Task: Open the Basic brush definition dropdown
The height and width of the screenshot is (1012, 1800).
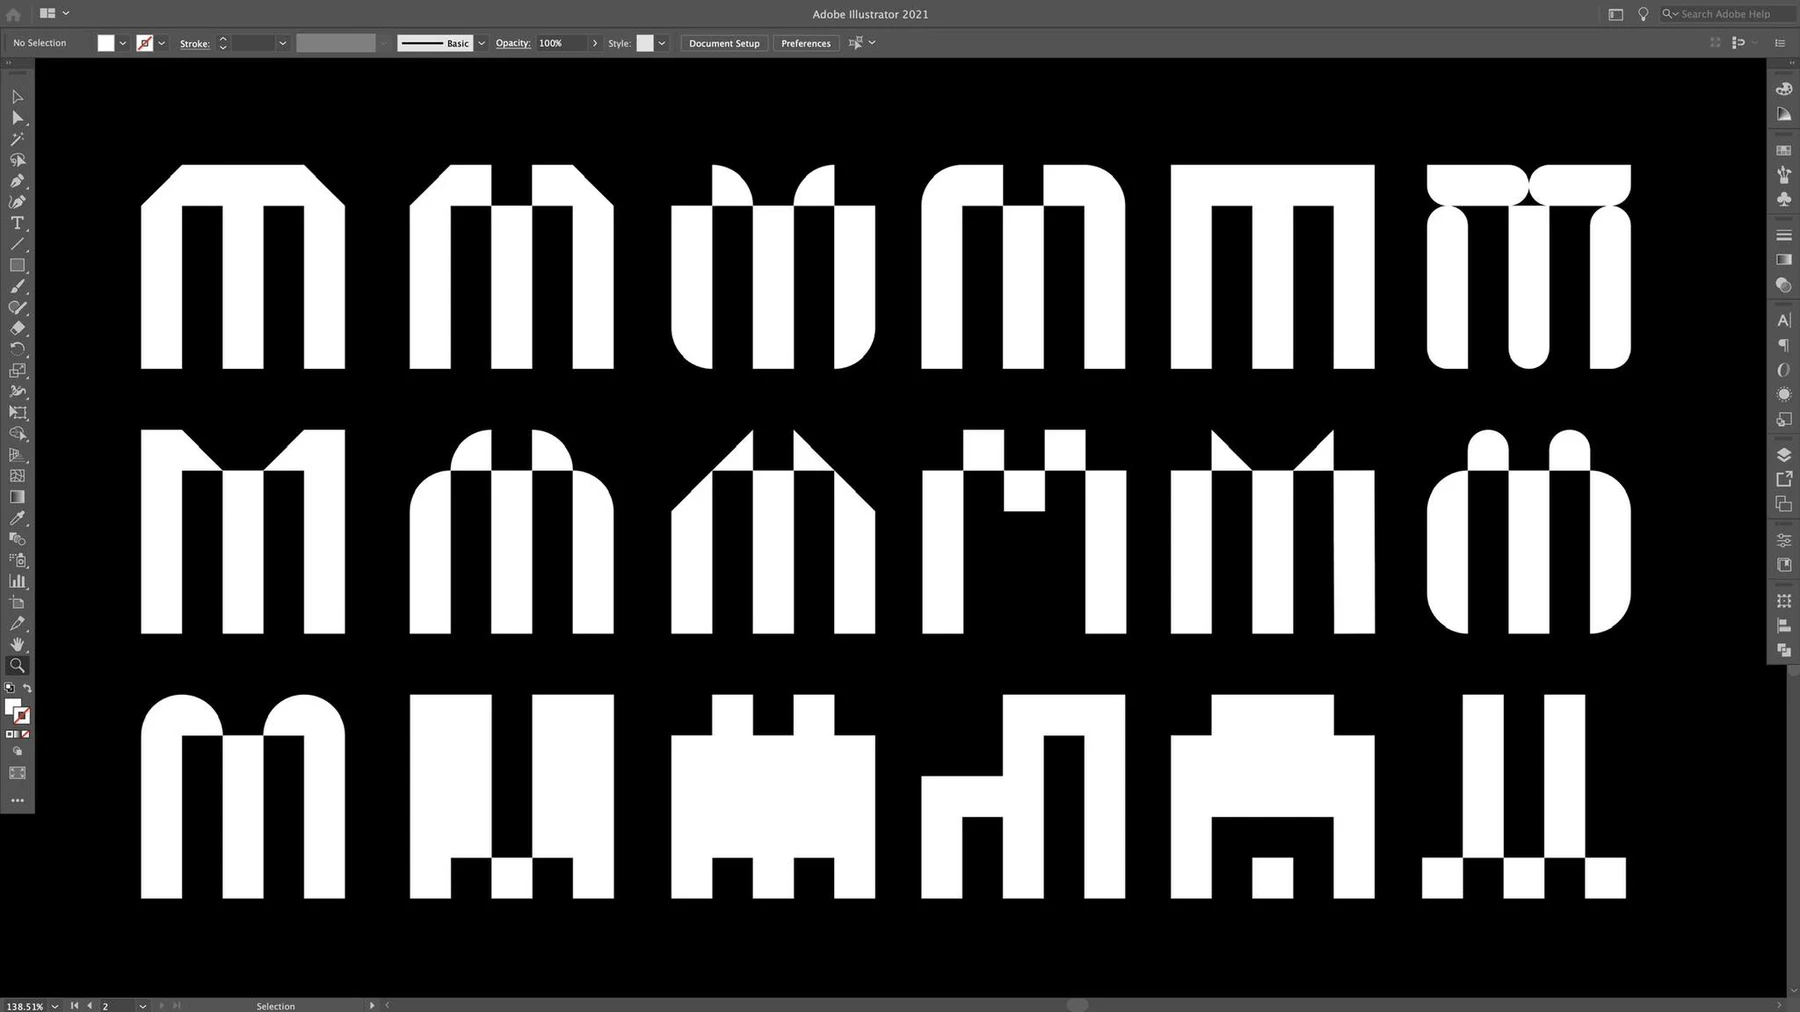Action: 481,43
